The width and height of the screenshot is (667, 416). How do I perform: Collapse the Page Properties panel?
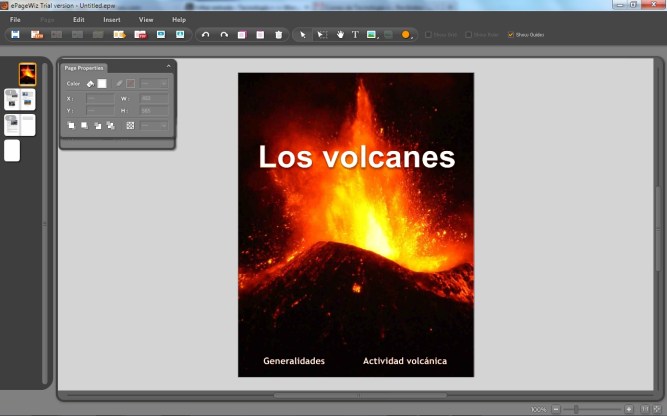click(x=168, y=67)
